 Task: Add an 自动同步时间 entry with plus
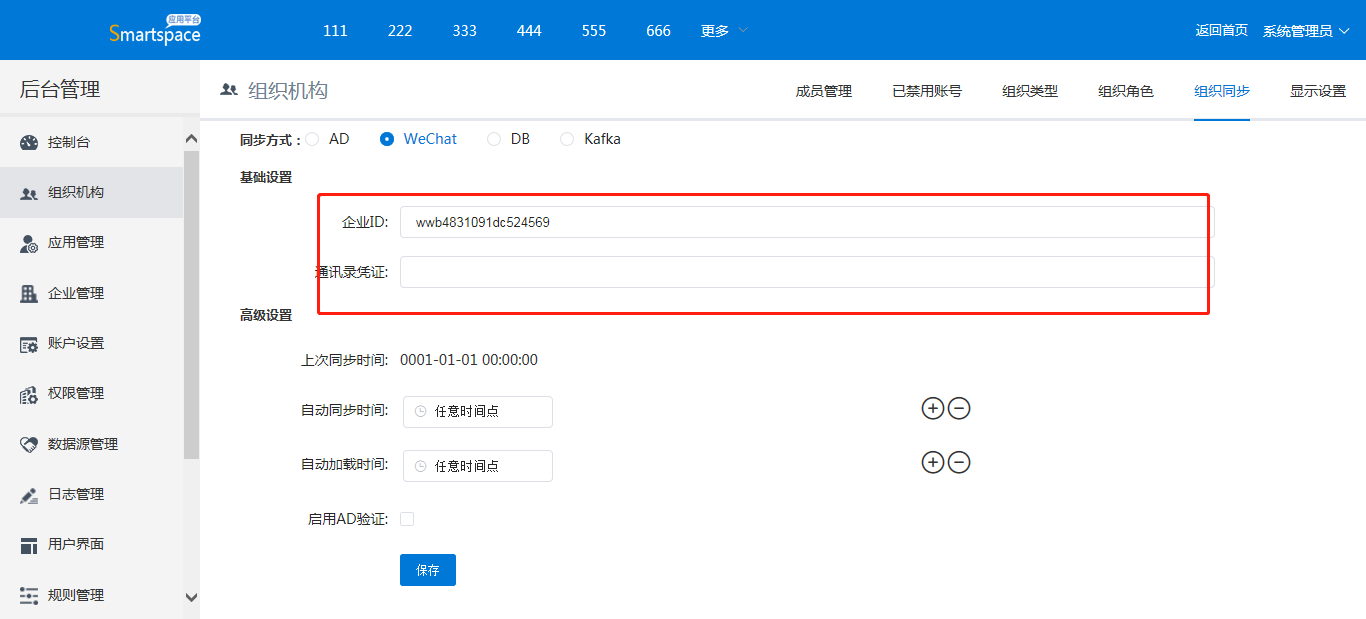click(932, 408)
